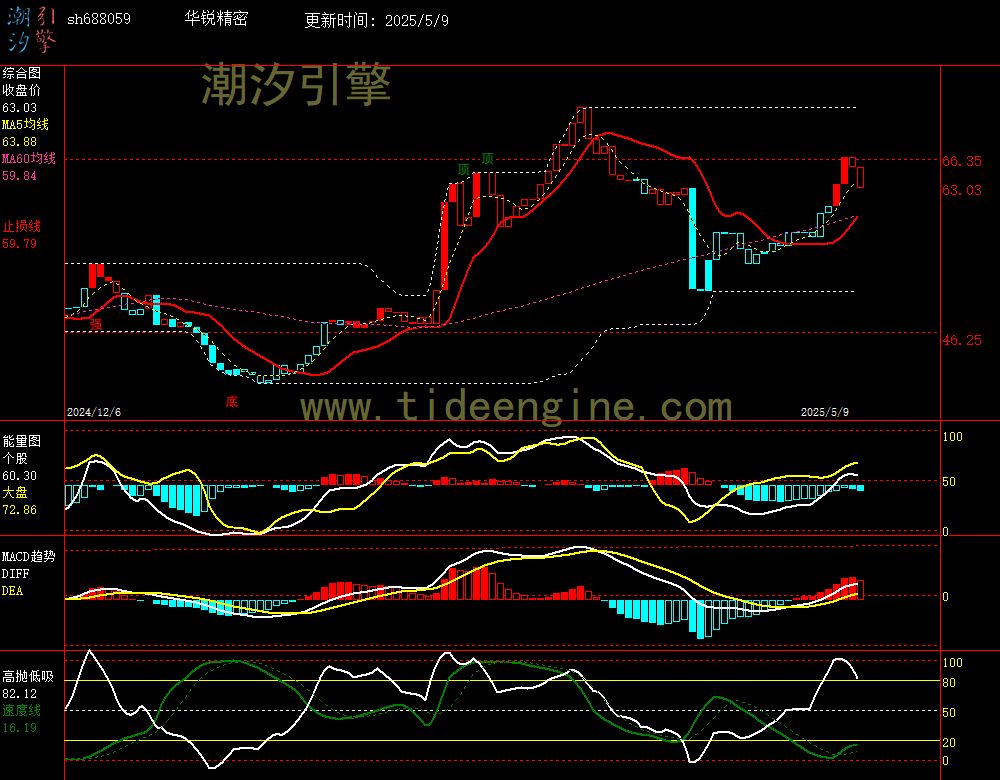Click the red 强 marker on chart
Screen dimensions: 1000x780
(x=96, y=324)
